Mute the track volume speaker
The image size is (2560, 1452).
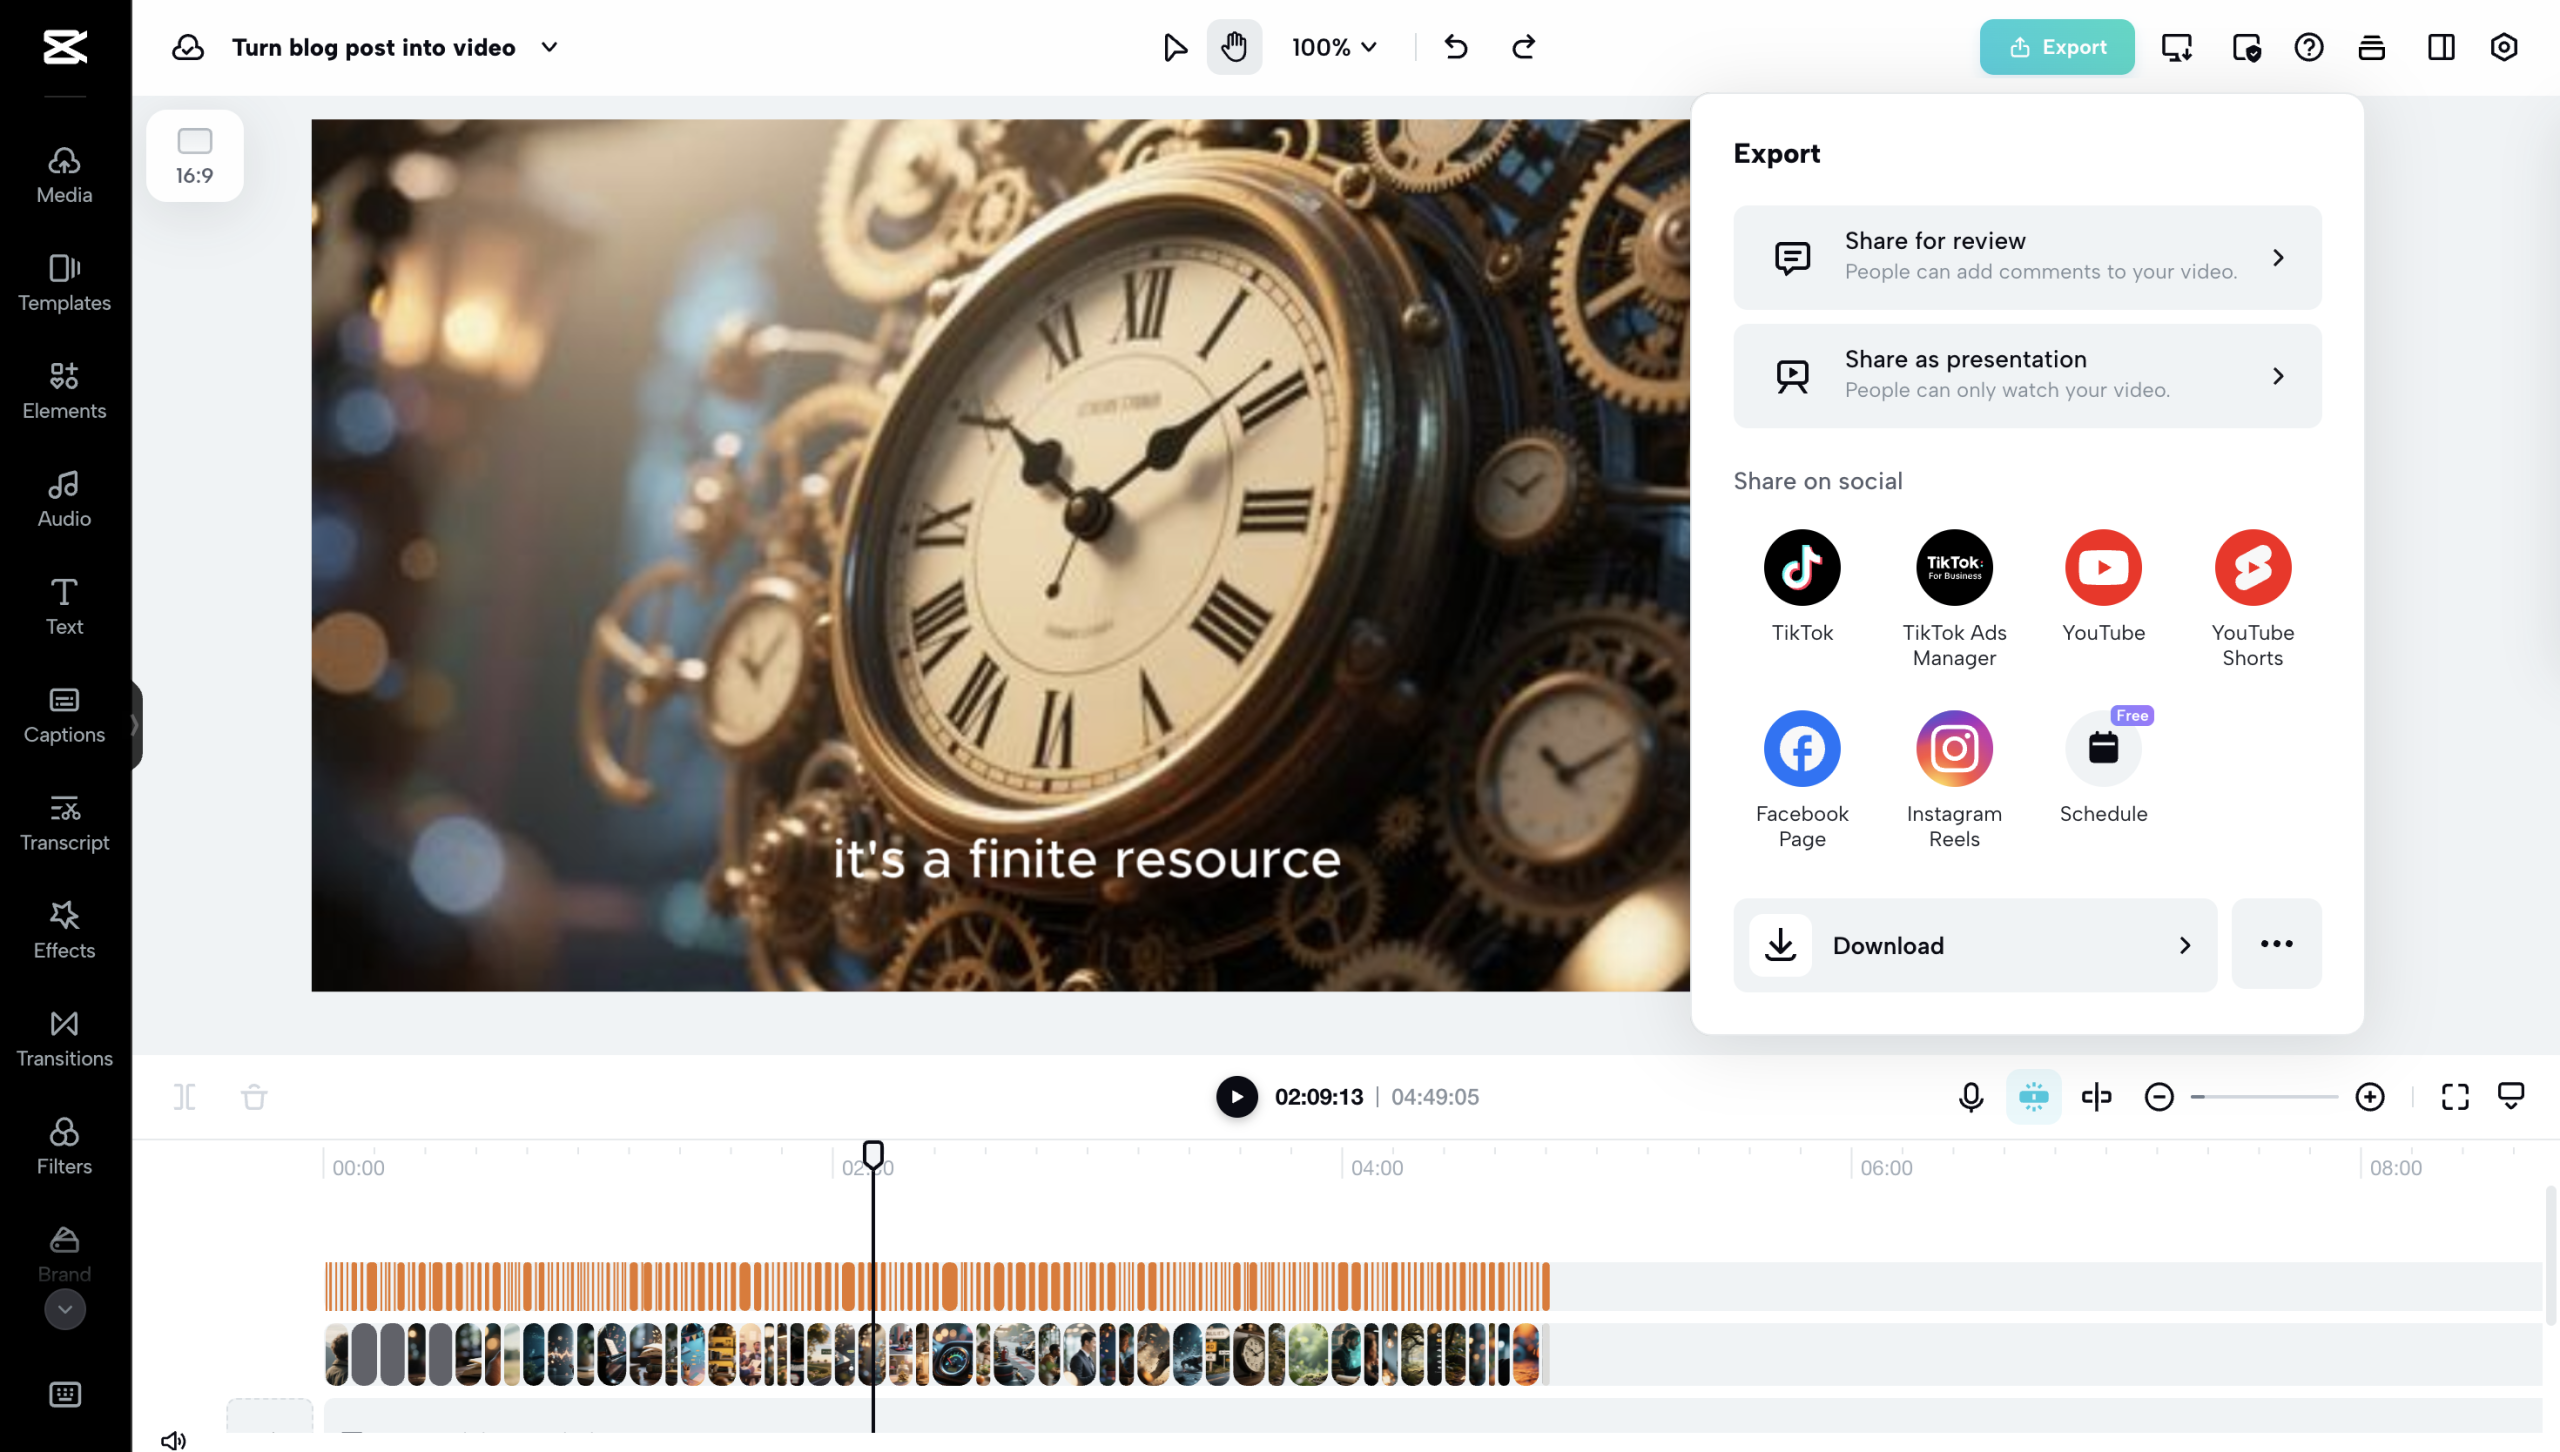173,1440
